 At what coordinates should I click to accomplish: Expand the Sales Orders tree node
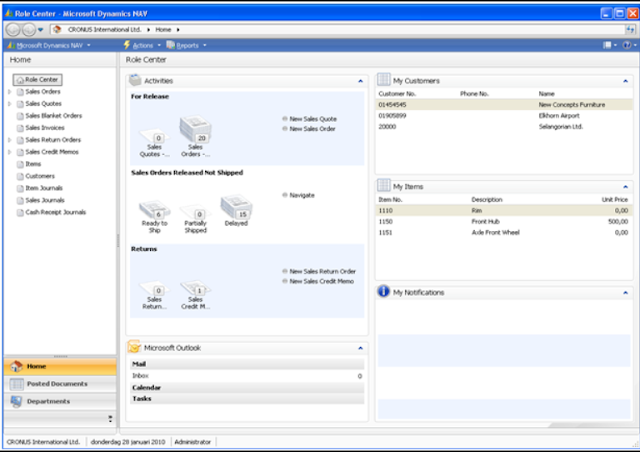(9, 92)
